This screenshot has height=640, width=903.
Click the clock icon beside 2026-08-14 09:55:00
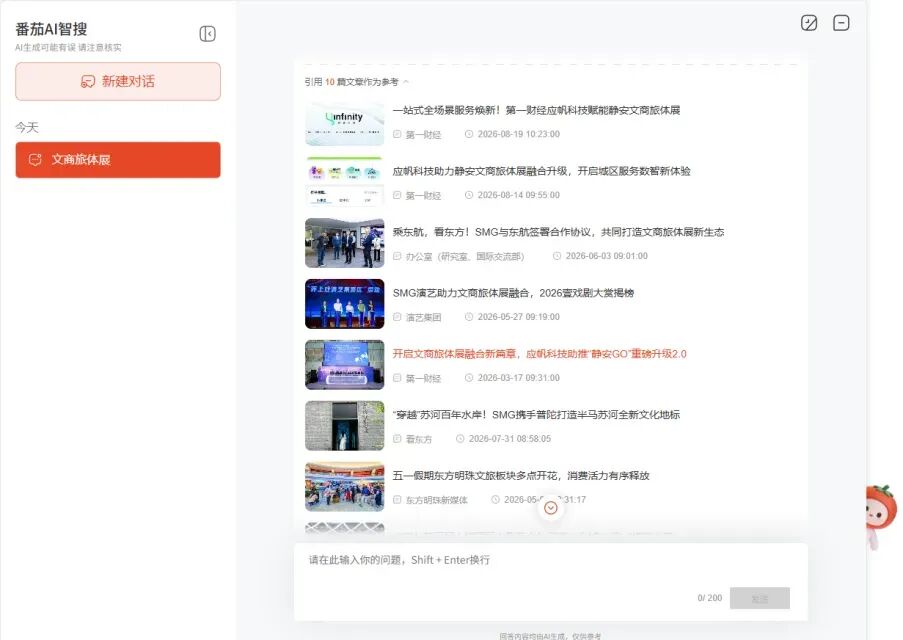[x=469, y=195]
